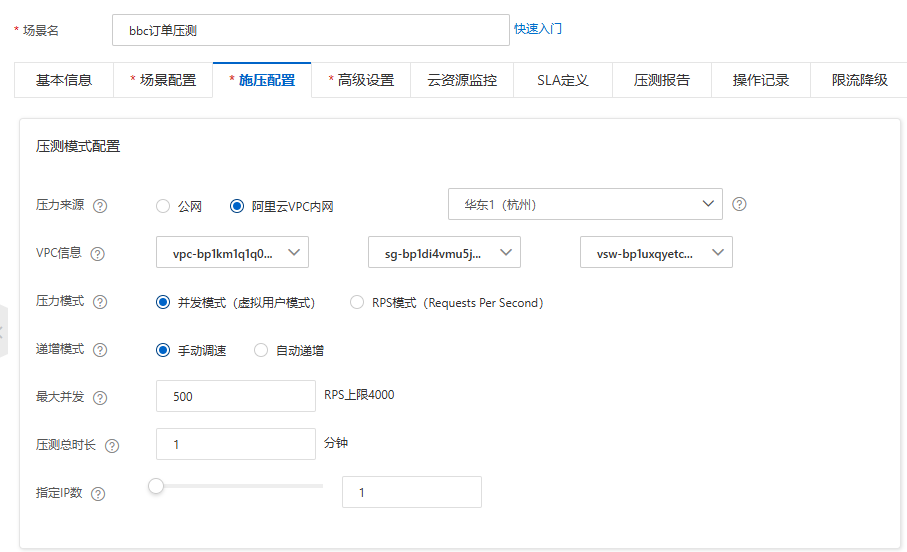
Task: Click help icon next to 递增模式
Action: point(100,350)
